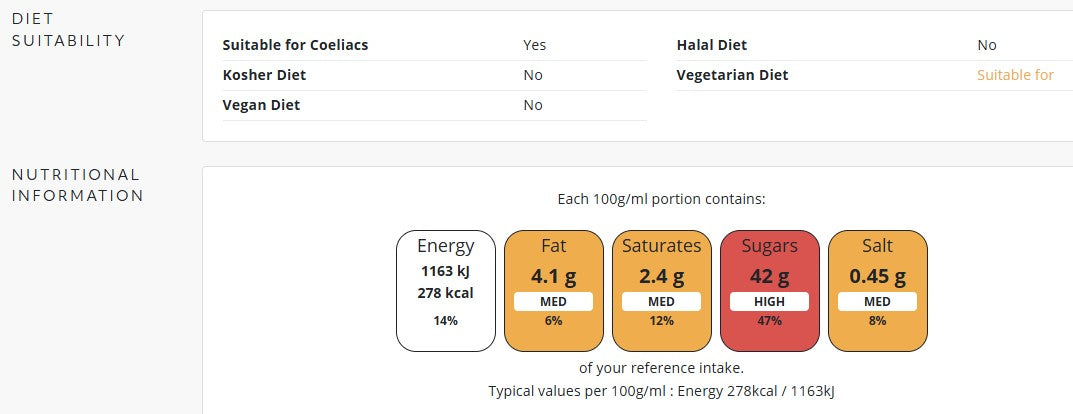Screen dimensions: 1073x414
Task: Click the HIGH label under Sugars
Action: 770,302
